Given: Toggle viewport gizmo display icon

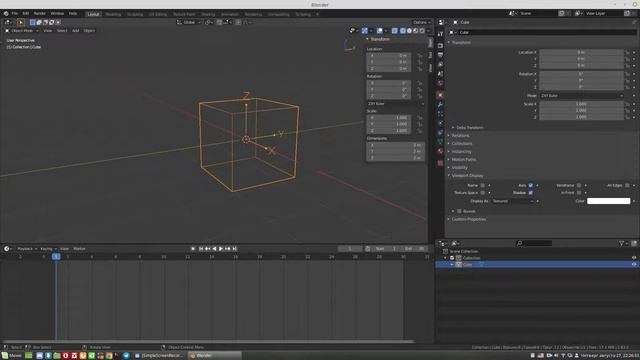Looking at the screenshot, I should (x=364, y=31).
